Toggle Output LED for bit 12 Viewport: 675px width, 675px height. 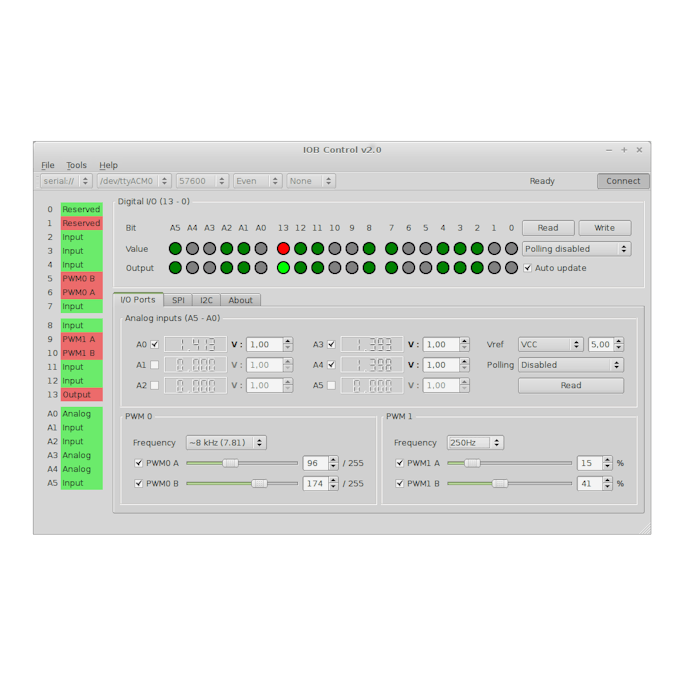pos(300,268)
